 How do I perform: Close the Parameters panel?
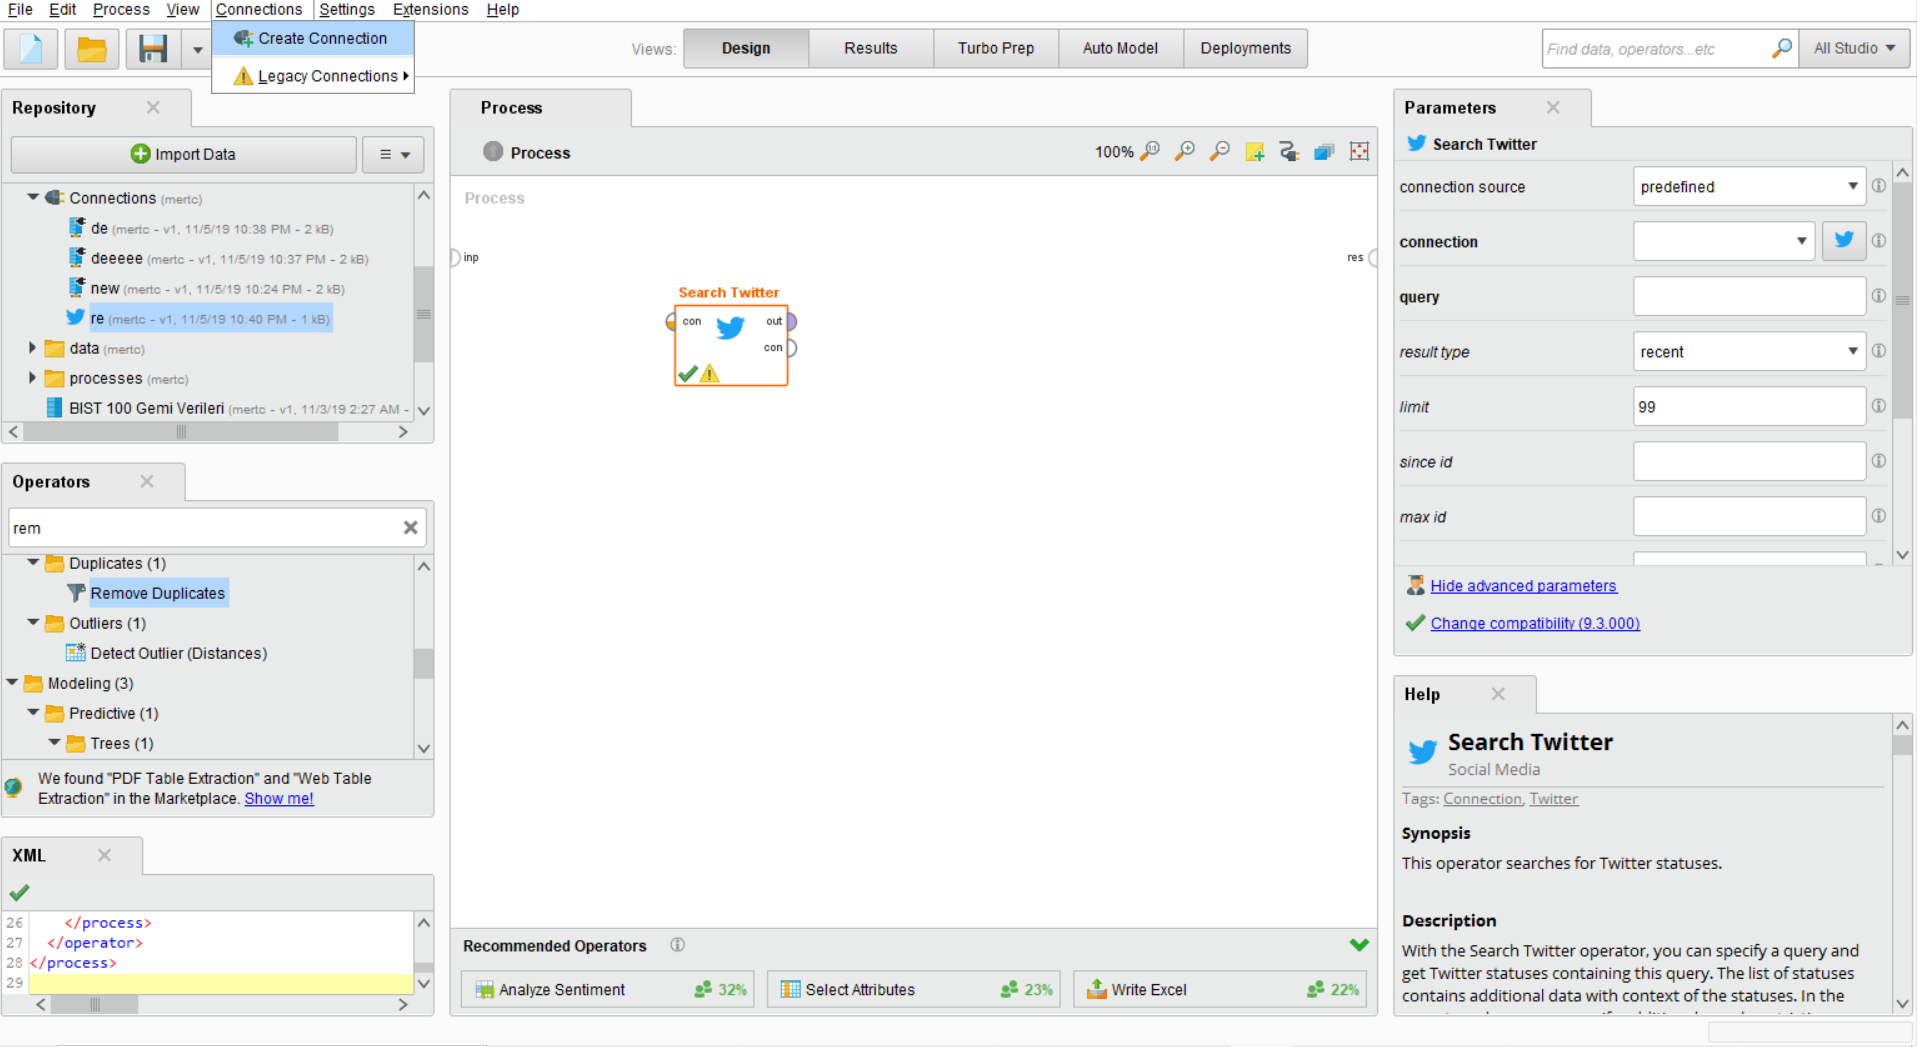pyautogui.click(x=1553, y=107)
